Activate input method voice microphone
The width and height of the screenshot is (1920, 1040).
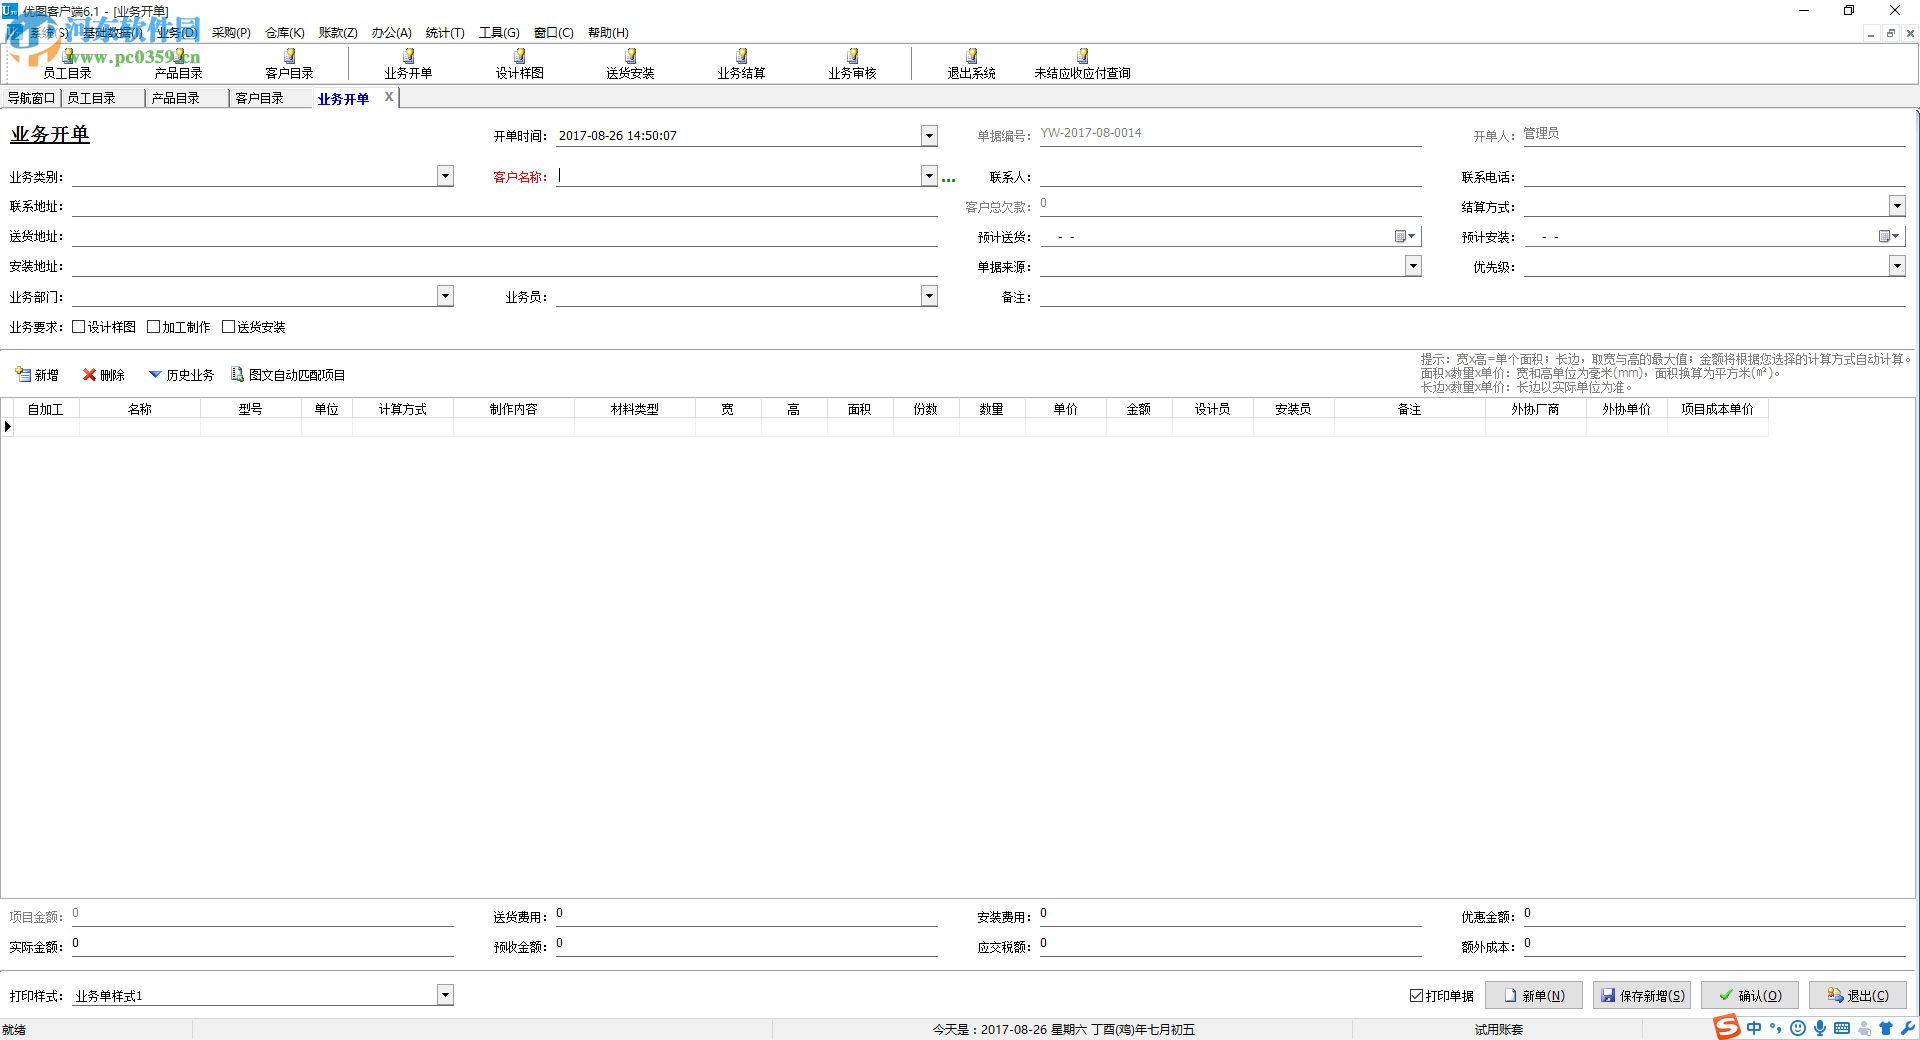(x=1820, y=1028)
